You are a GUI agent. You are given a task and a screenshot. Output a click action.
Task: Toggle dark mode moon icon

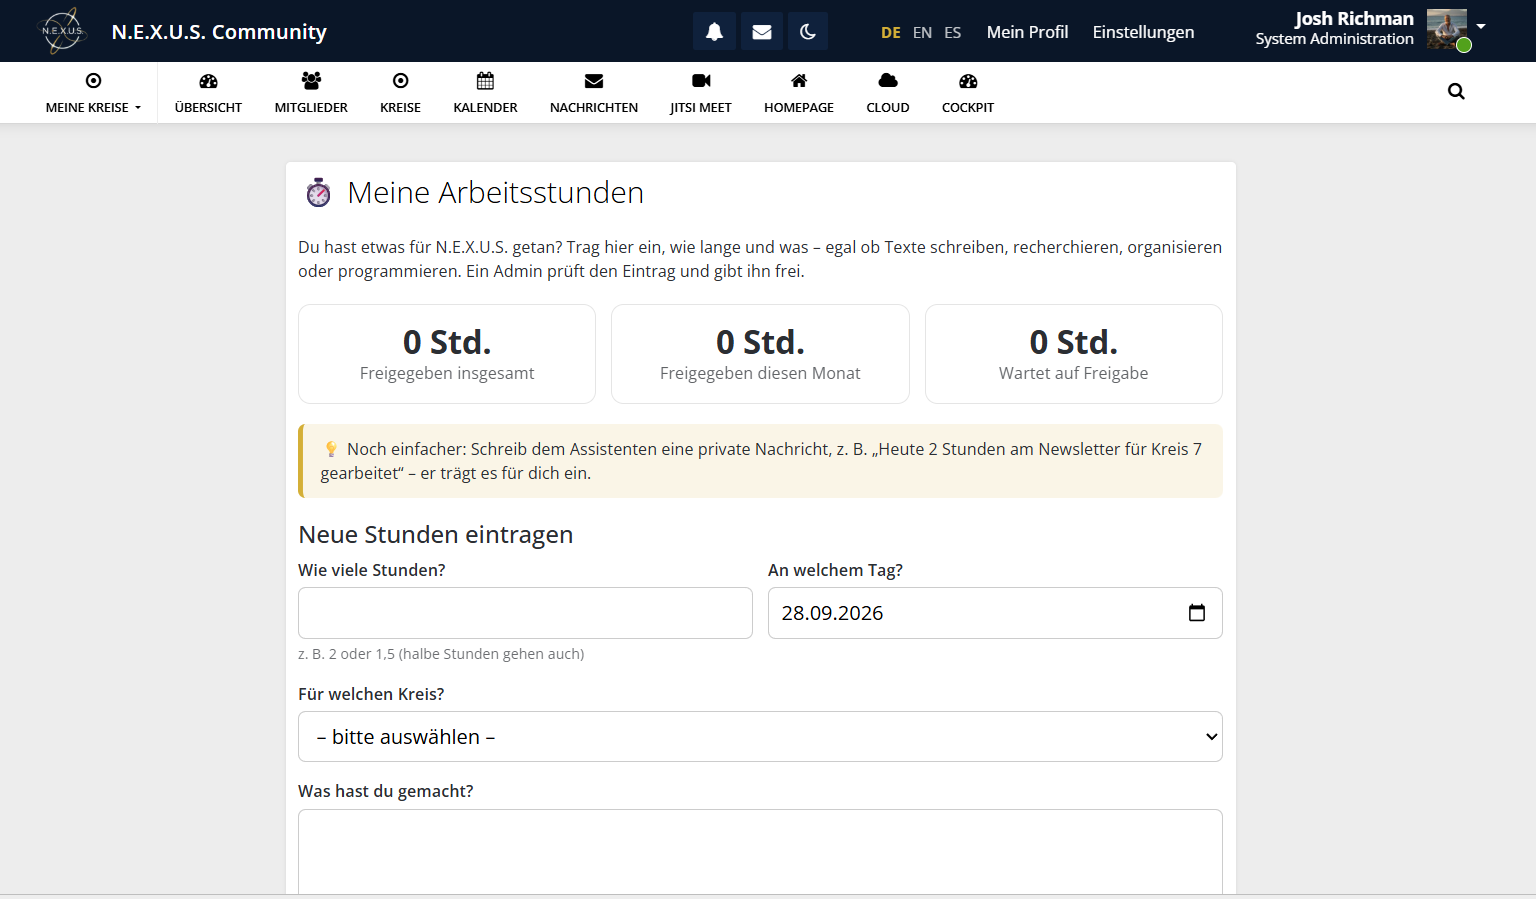[x=808, y=32]
